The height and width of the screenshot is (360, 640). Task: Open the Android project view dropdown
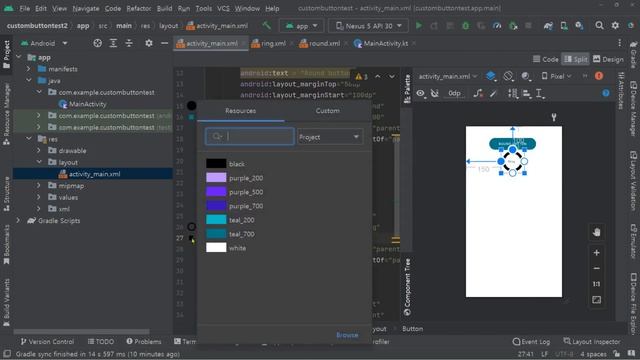pyautogui.click(x=44, y=43)
